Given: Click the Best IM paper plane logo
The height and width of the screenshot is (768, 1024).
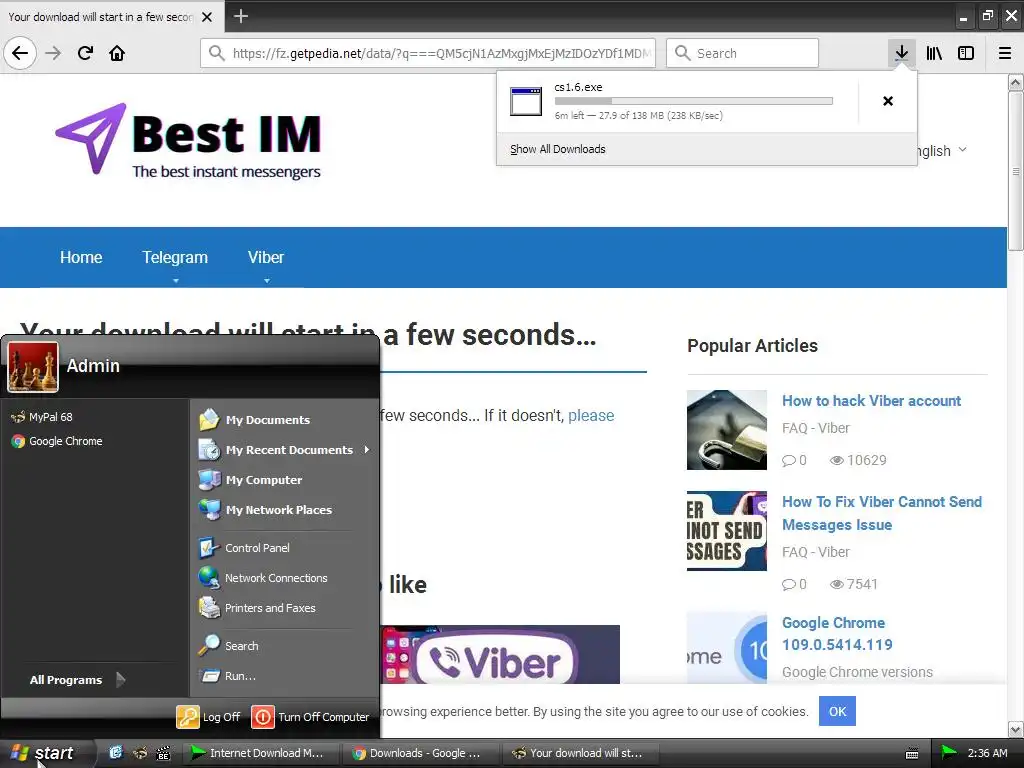Looking at the screenshot, I should [x=91, y=137].
